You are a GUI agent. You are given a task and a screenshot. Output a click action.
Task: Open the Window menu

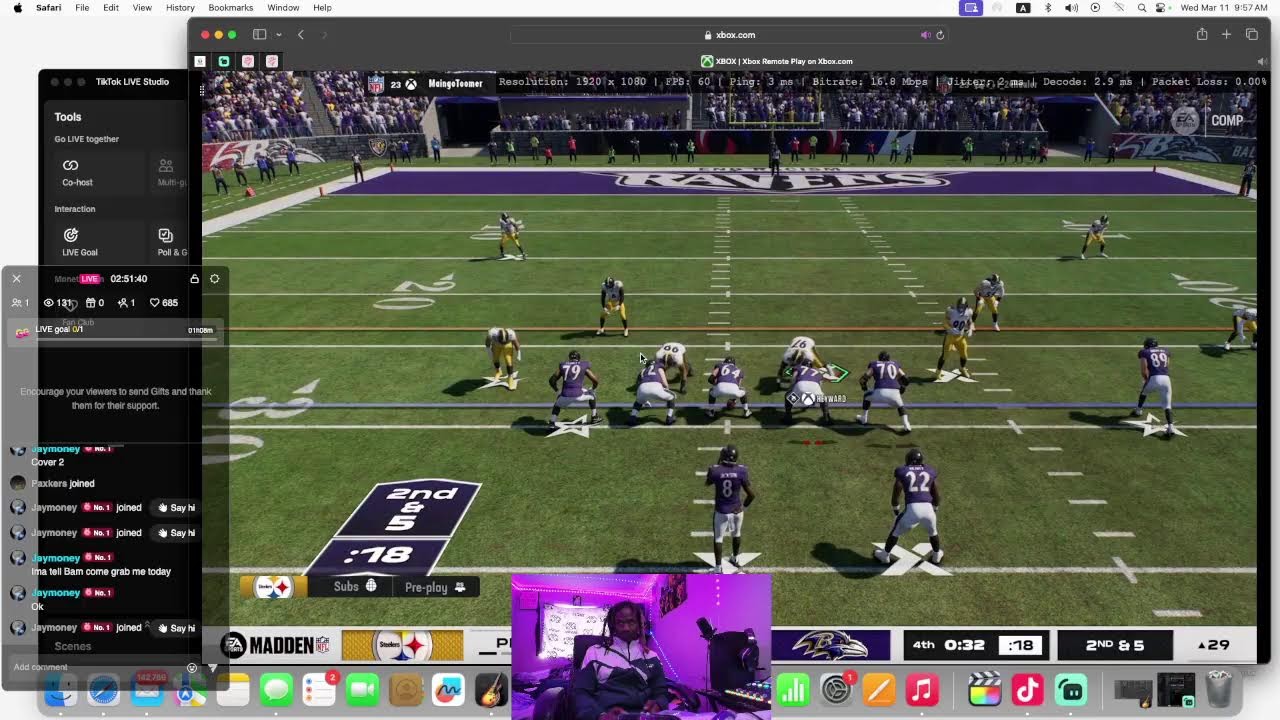click(283, 7)
